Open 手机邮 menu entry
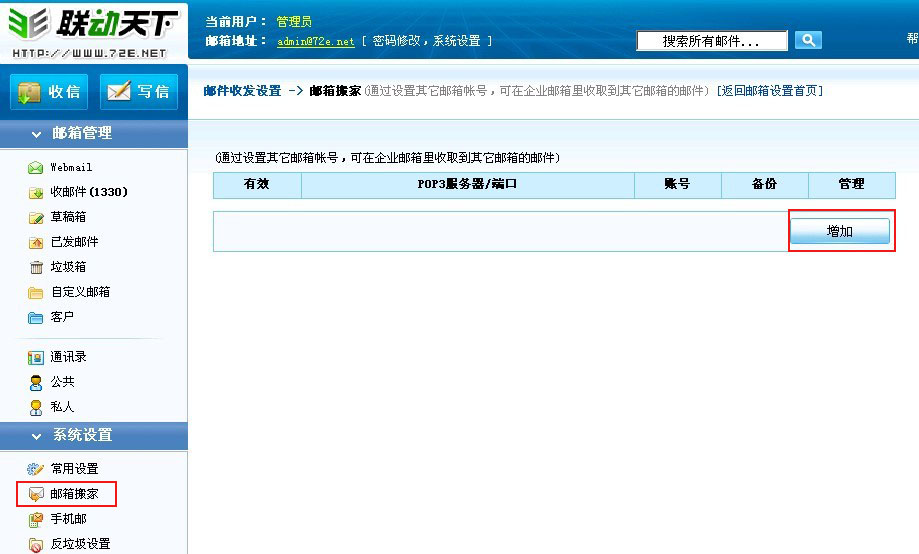919x554 pixels. [x=68, y=519]
